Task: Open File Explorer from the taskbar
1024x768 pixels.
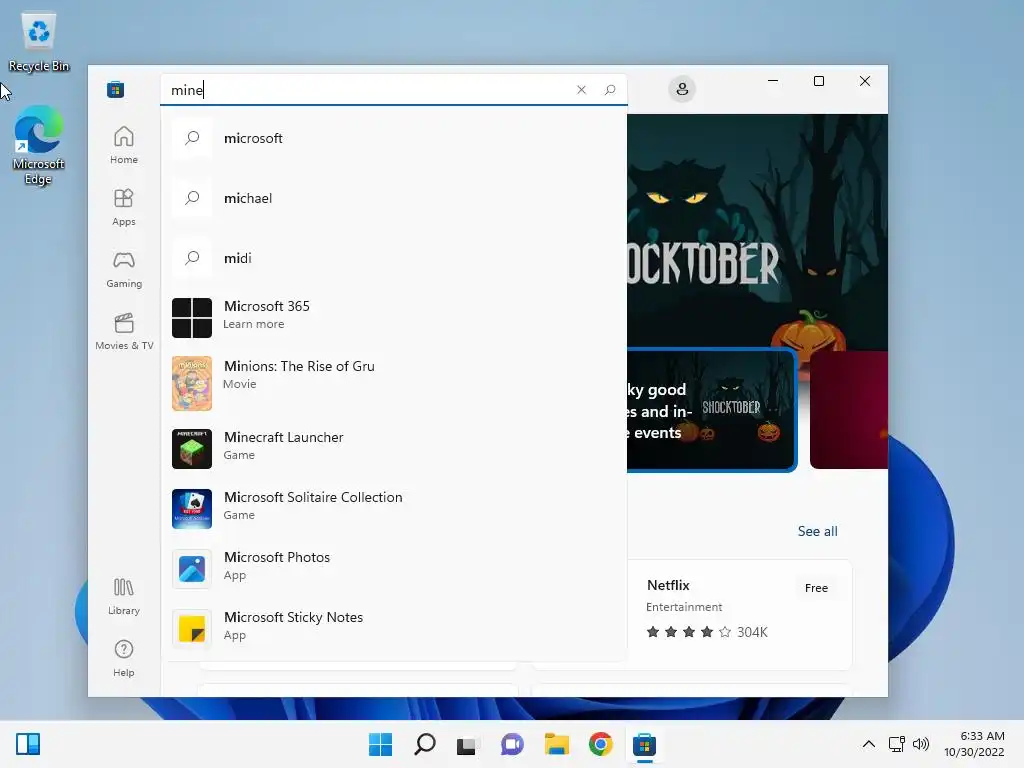Action: [x=556, y=744]
